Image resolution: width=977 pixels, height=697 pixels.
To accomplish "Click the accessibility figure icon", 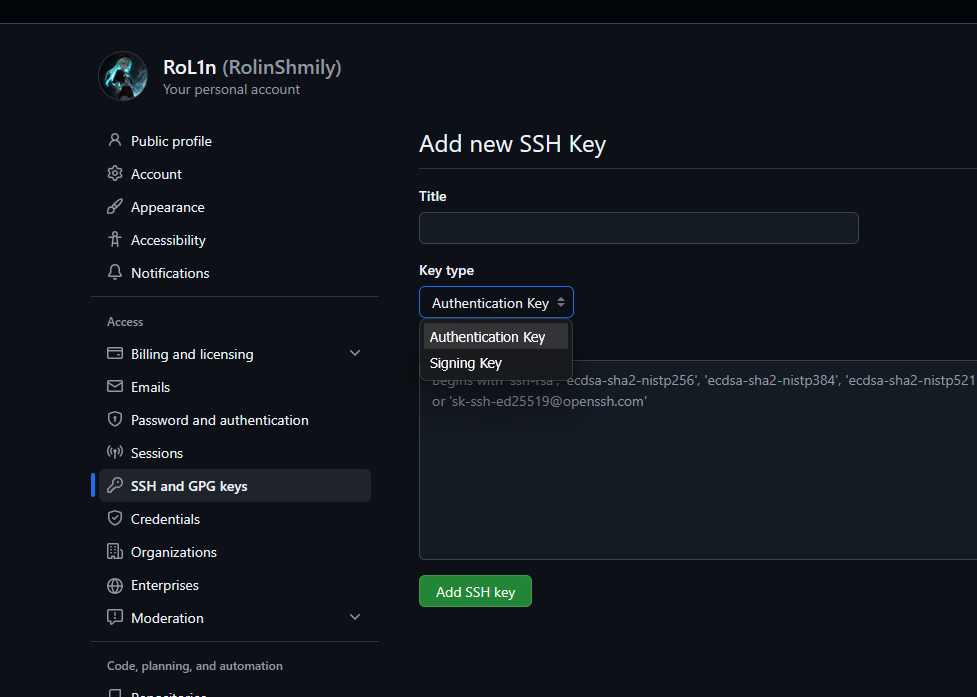I will point(115,239).
